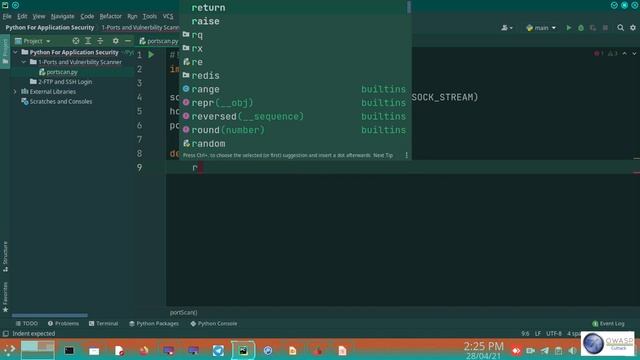
Task: Open the Code menu
Action: point(87,16)
